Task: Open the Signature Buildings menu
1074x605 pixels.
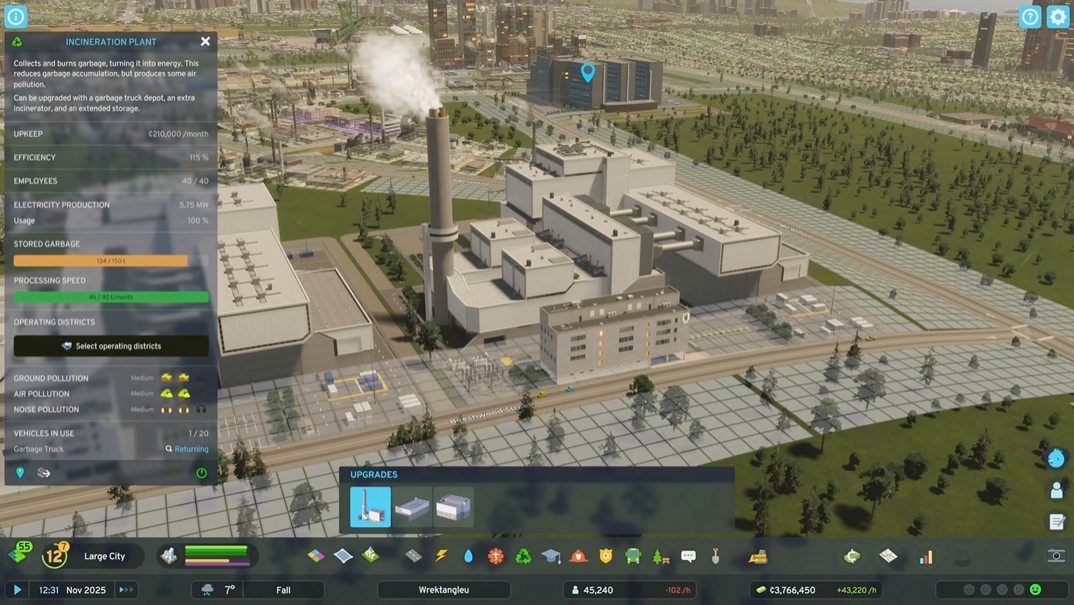Action: (371, 556)
